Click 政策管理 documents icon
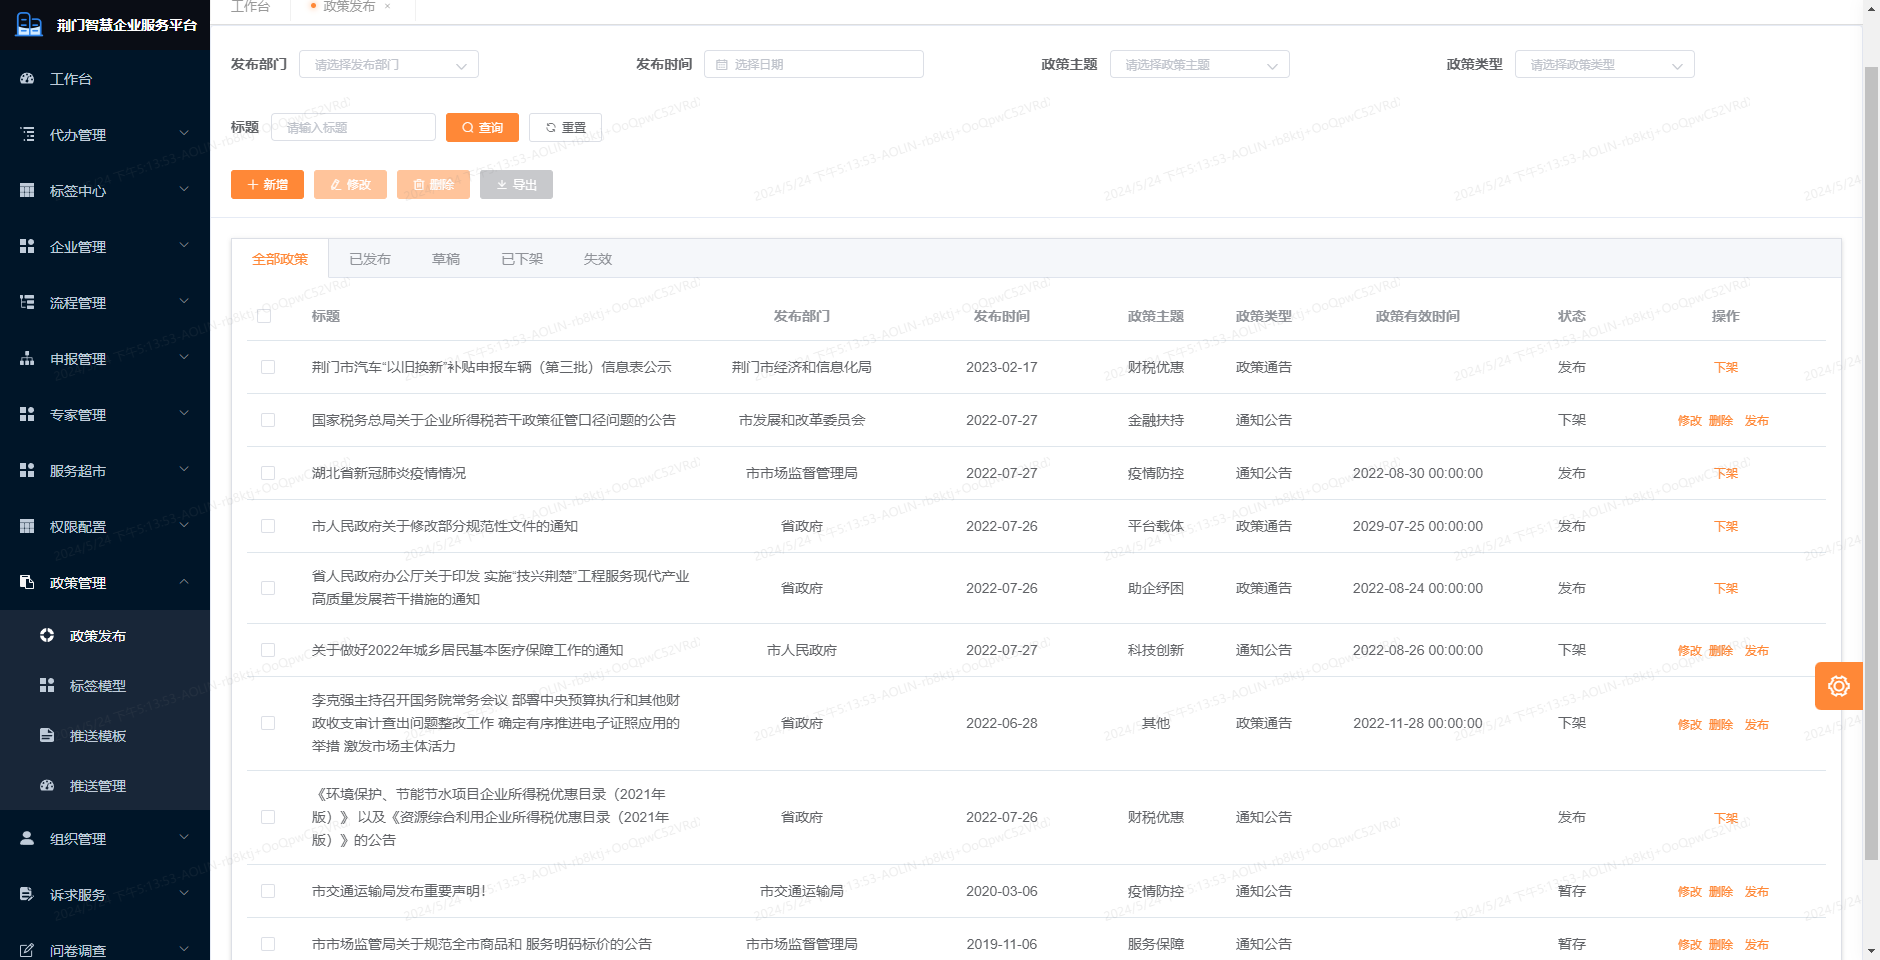This screenshot has height=960, width=1880. point(27,582)
